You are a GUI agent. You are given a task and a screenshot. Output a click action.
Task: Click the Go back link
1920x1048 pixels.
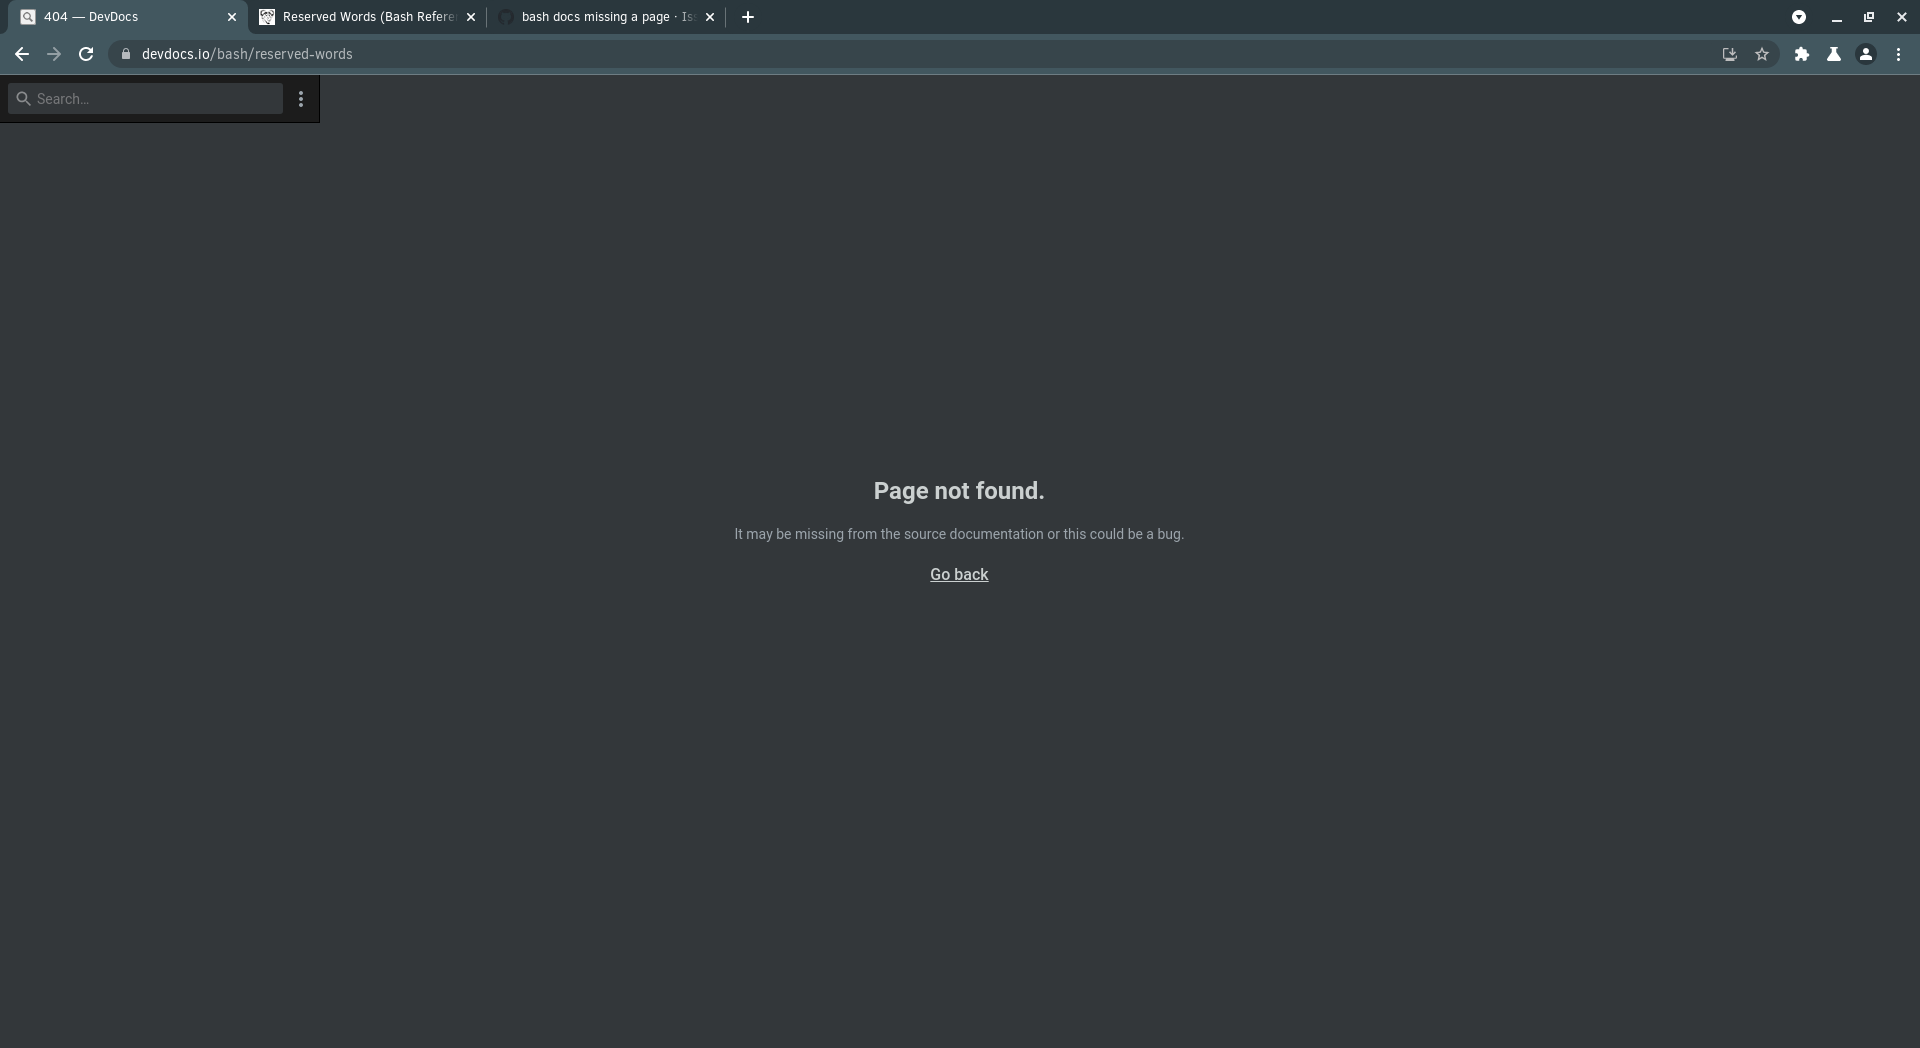[x=958, y=574]
